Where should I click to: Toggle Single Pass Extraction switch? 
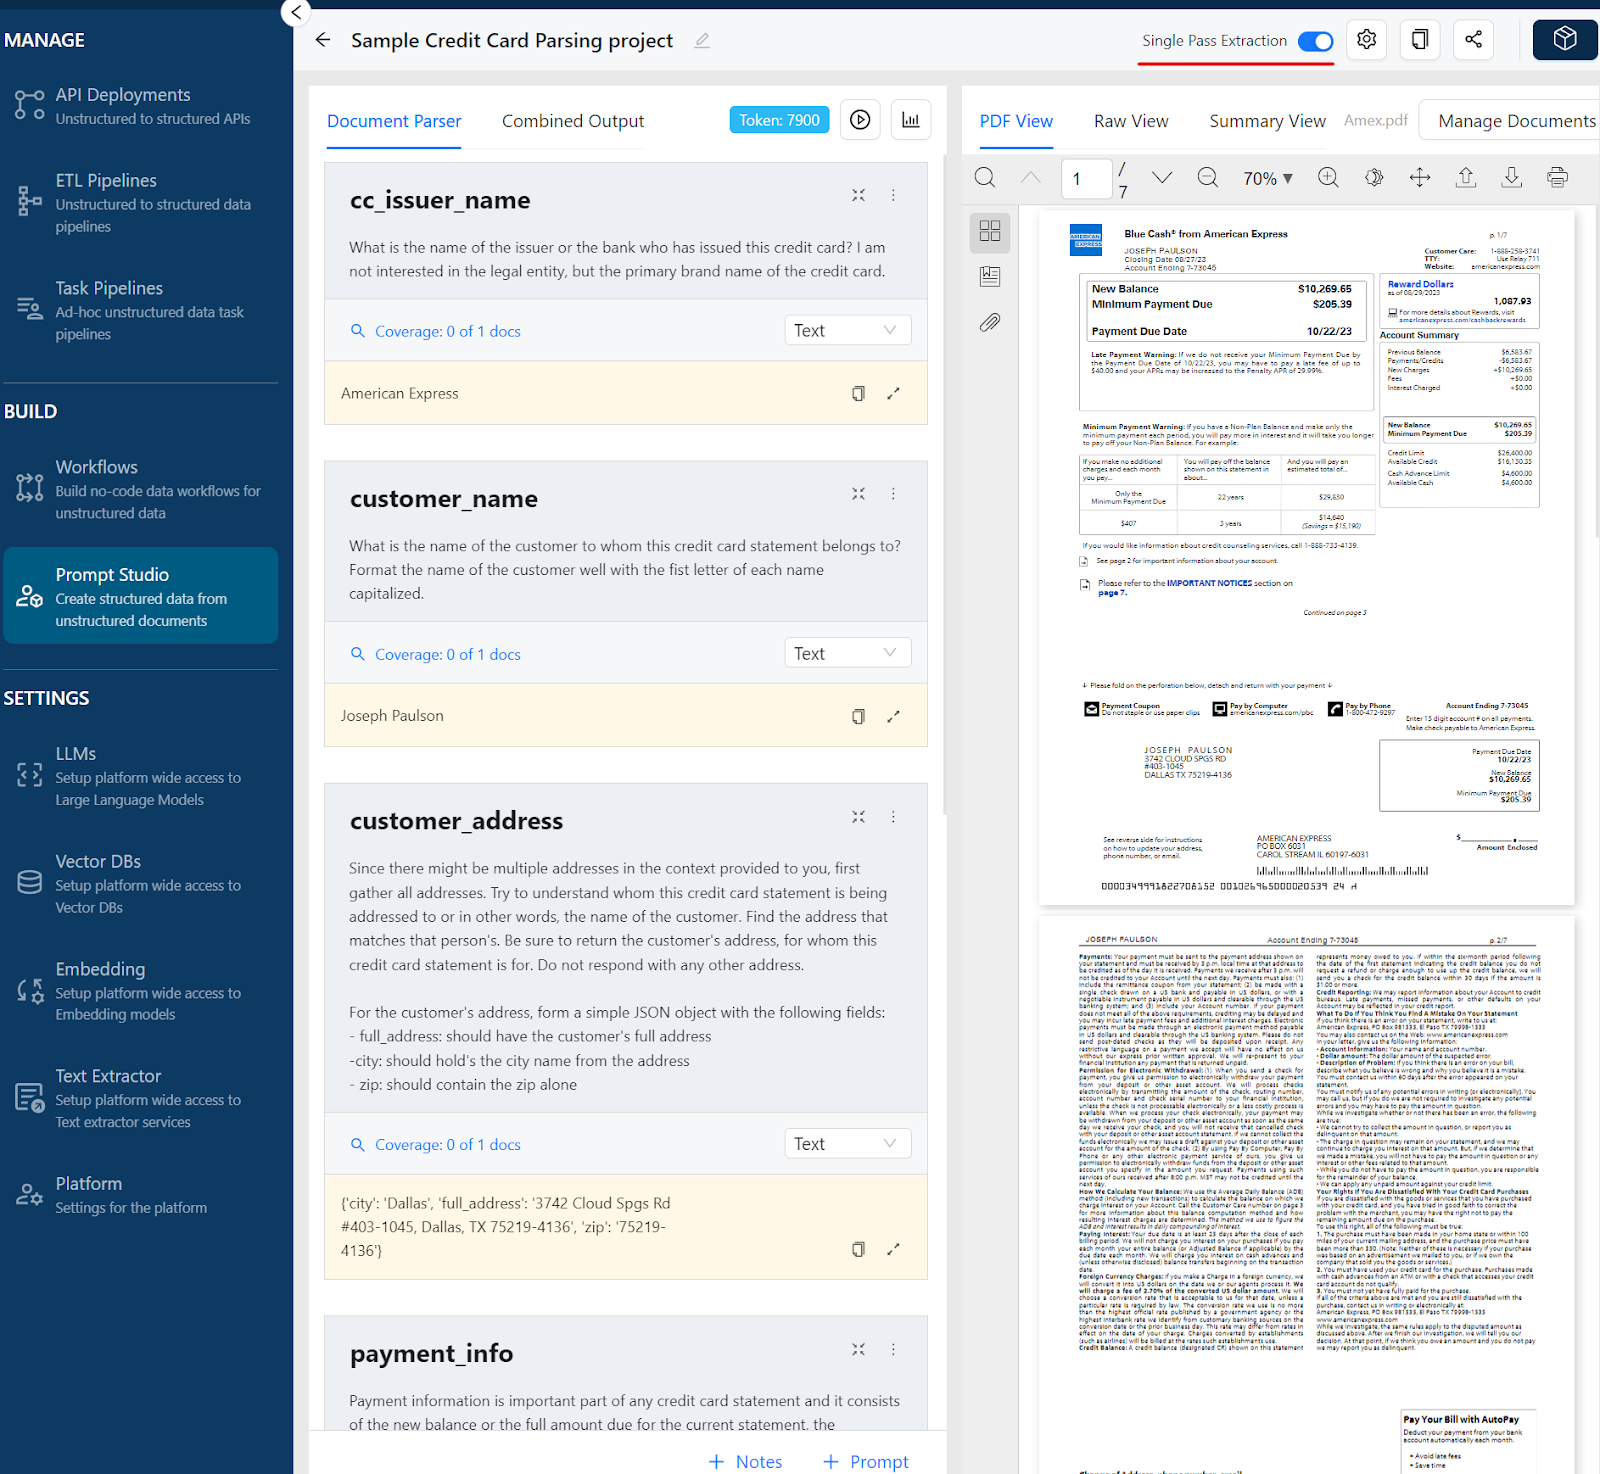[x=1315, y=41]
